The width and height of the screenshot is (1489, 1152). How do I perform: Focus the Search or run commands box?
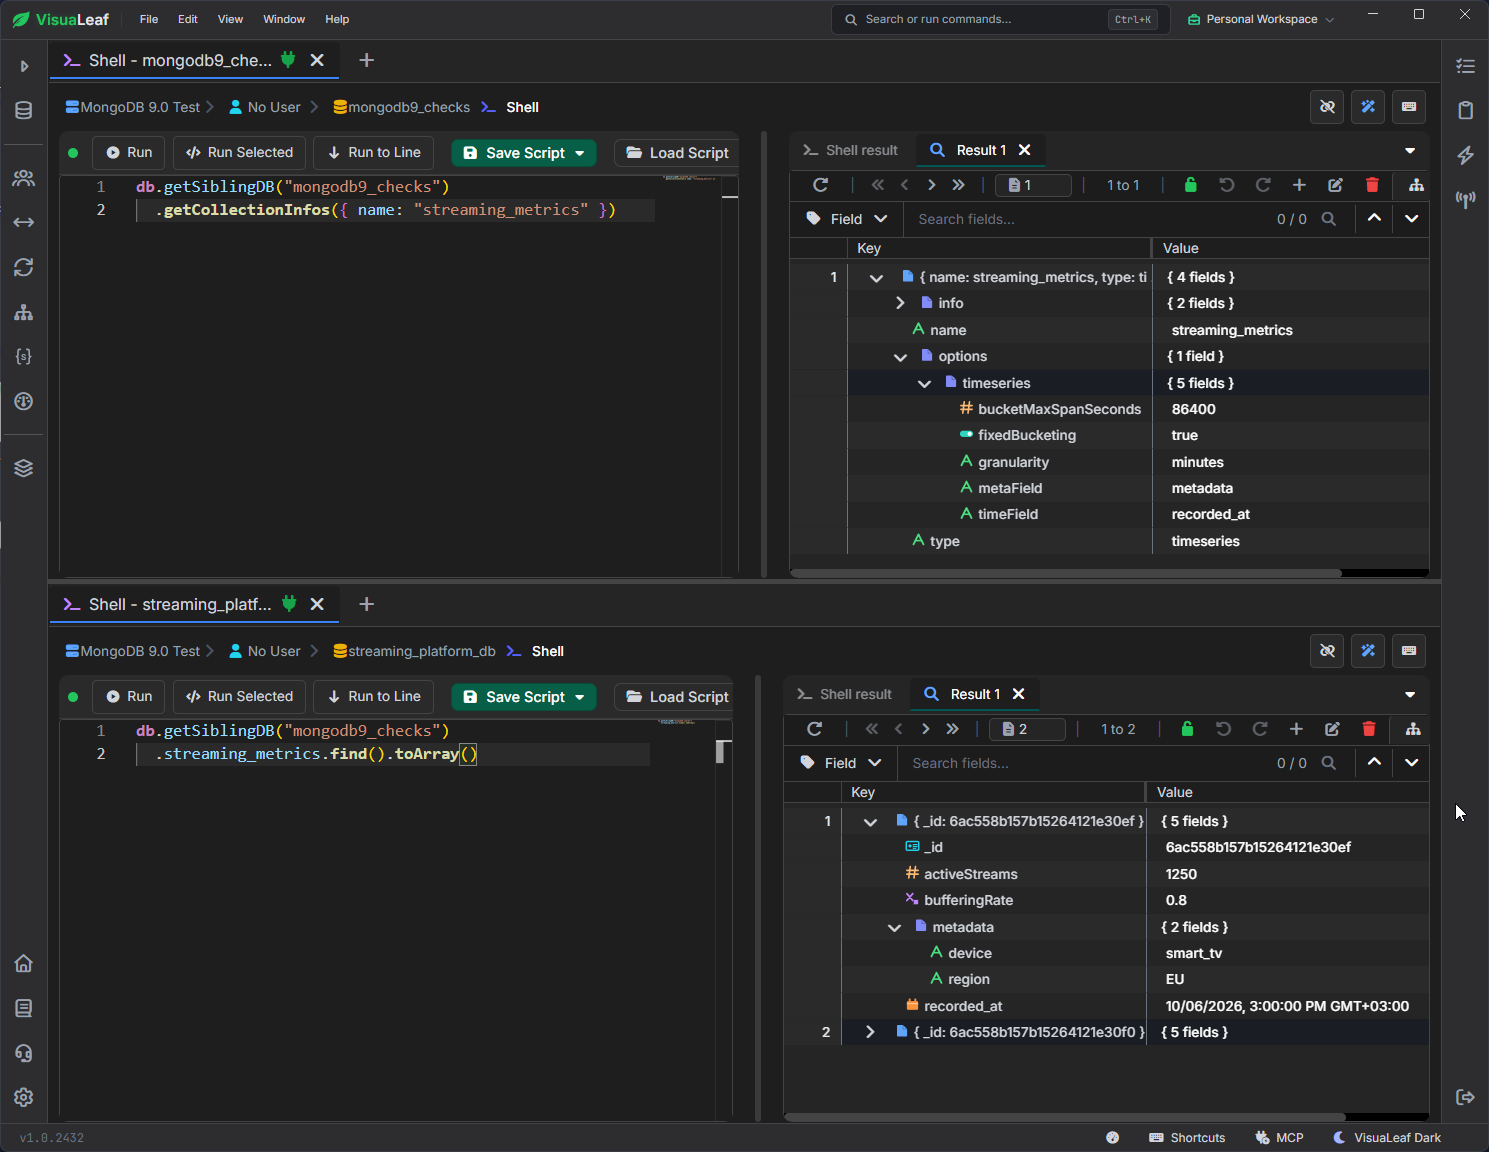click(x=1000, y=19)
